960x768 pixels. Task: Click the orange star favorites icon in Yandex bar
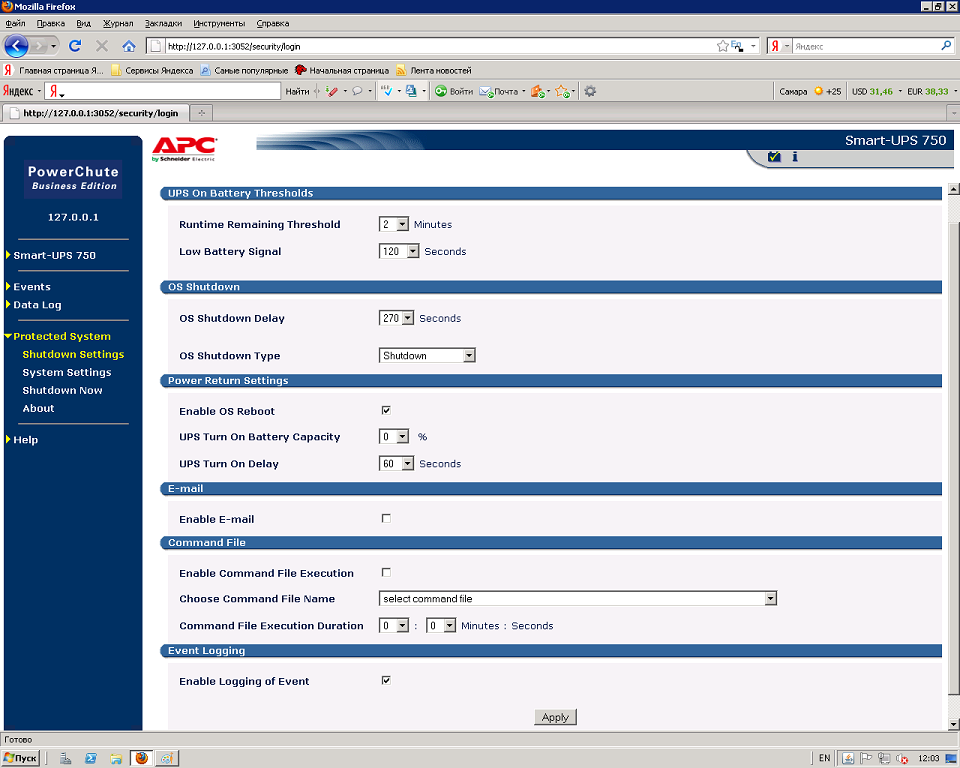[x=563, y=91]
